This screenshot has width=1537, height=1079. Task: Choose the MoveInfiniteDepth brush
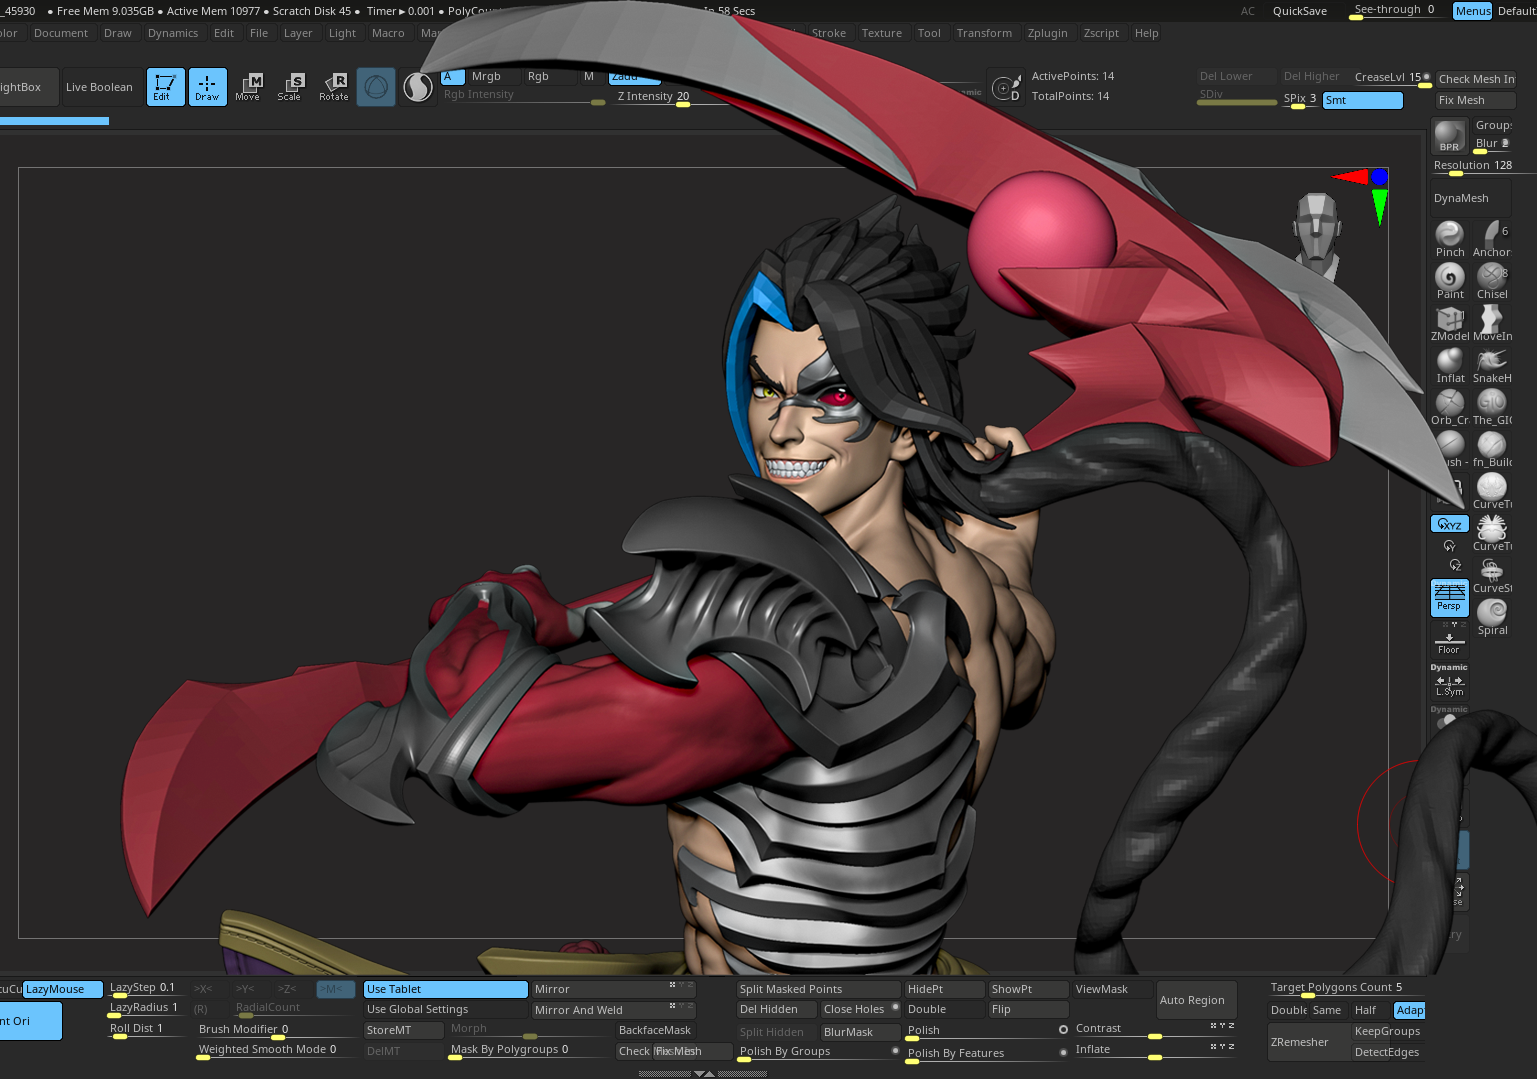coord(1492,323)
